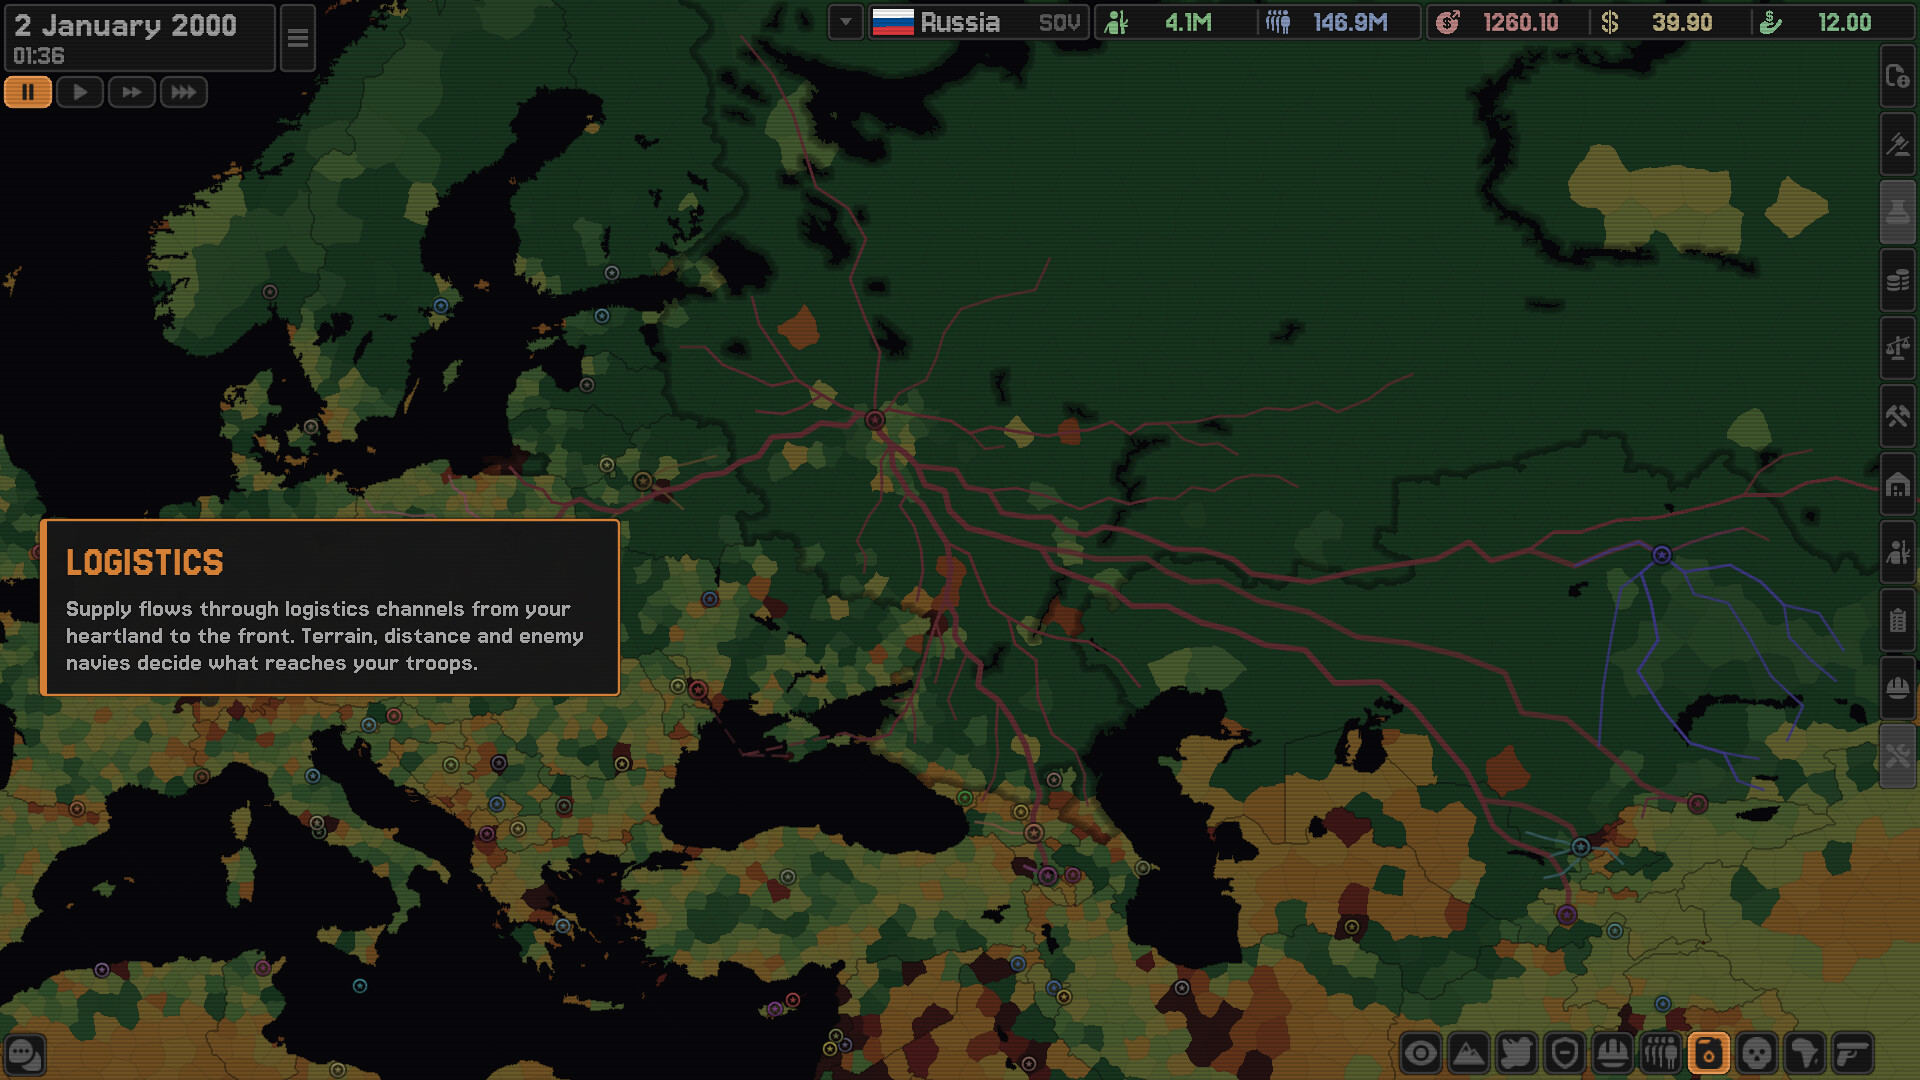This screenshot has width=1920, height=1080.
Task: Open the hamburger main menu
Action: (298, 38)
